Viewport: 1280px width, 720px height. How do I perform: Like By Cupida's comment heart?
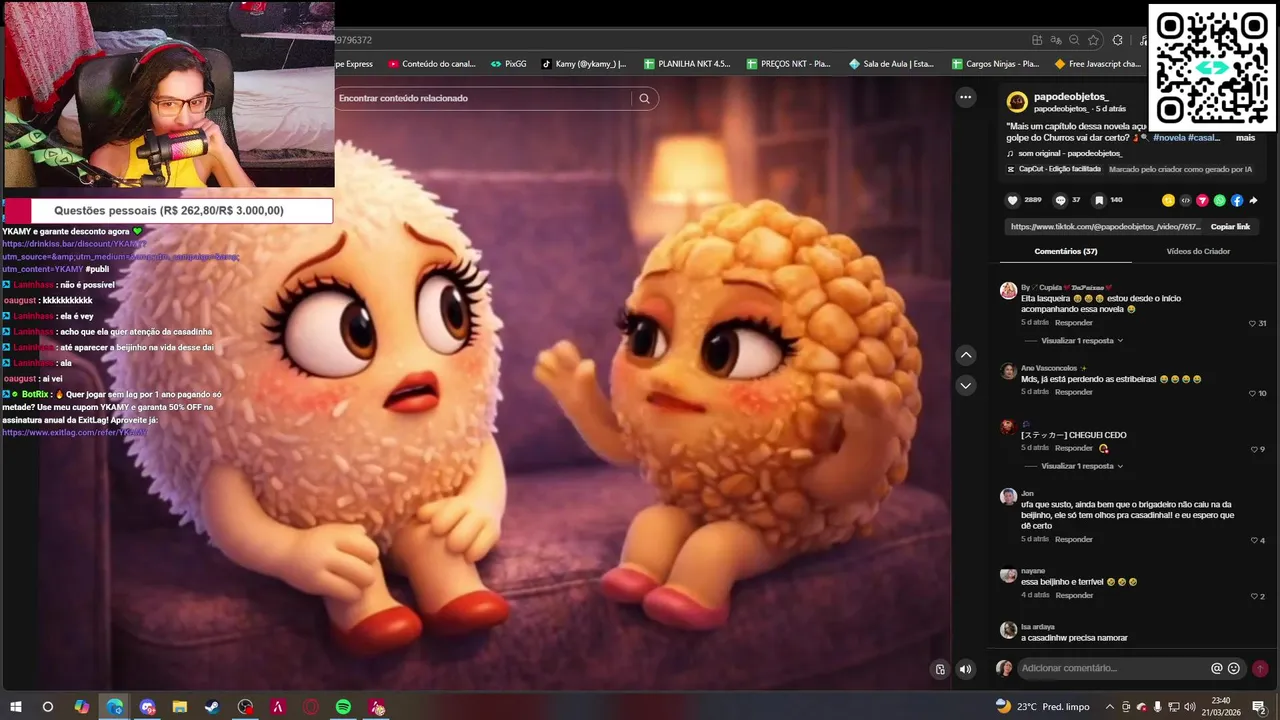pos(1252,323)
